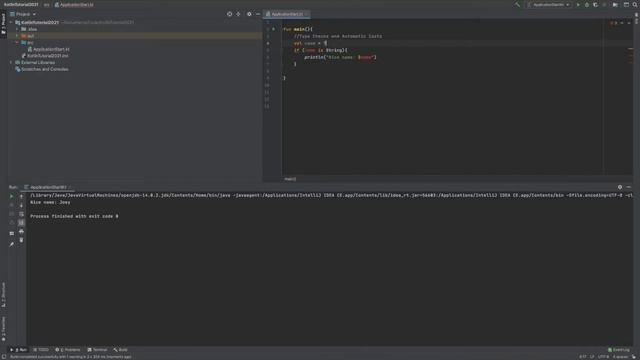Click the down arrow in Run panel toolbar
Image resolution: width=640 pixels, height=360 pixels.
click(21, 205)
